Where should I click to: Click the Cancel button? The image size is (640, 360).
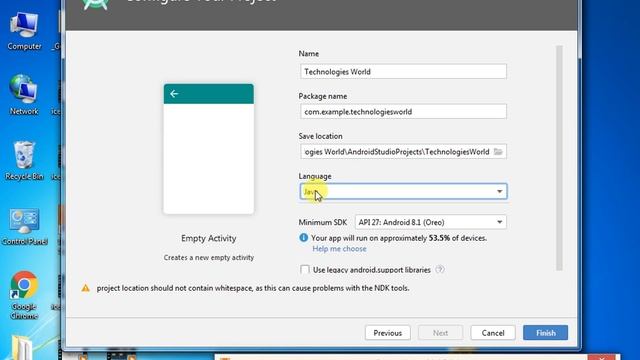(x=493, y=333)
